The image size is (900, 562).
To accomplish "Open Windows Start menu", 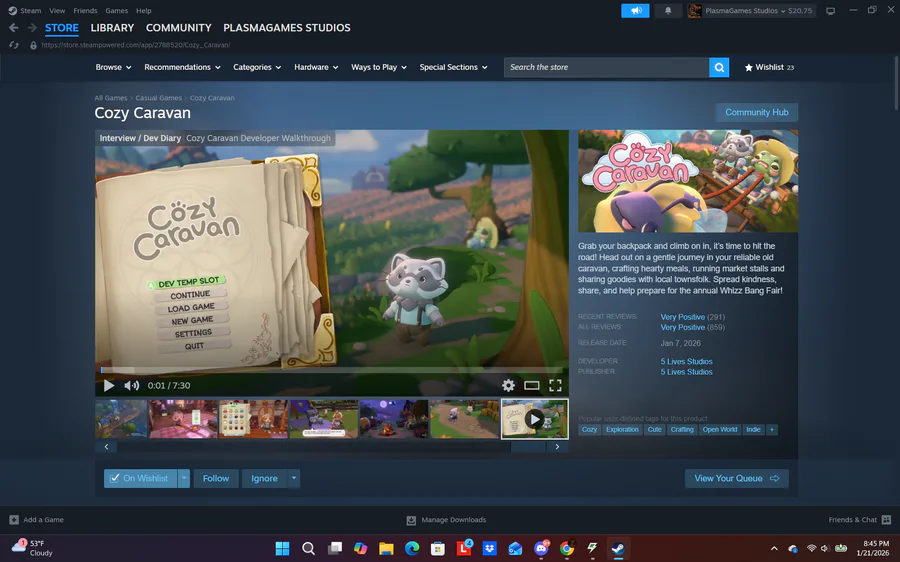I will pyautogui.click(x=282, y=548).
